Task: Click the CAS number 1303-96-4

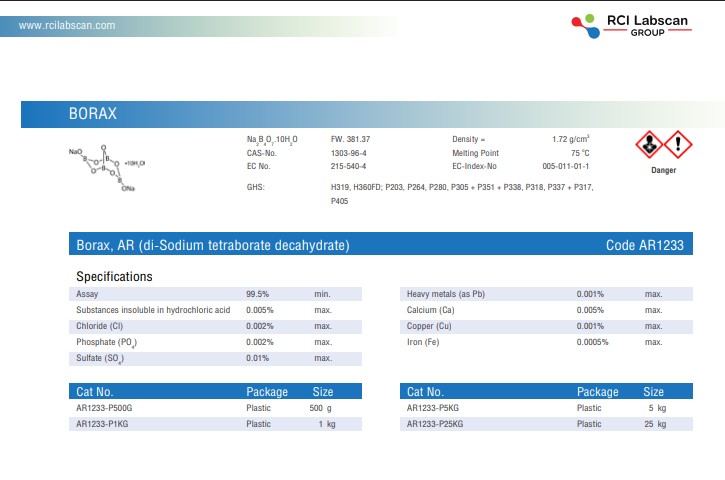Action: tap(349, 153)
